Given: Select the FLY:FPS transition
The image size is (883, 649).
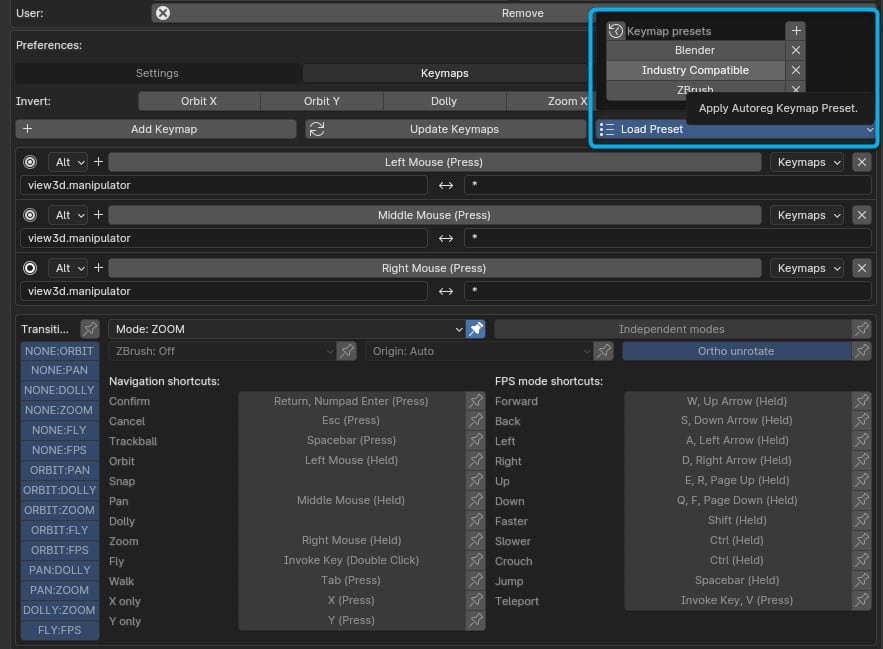Looking at the screenshot, I should (x=59, y=630).
